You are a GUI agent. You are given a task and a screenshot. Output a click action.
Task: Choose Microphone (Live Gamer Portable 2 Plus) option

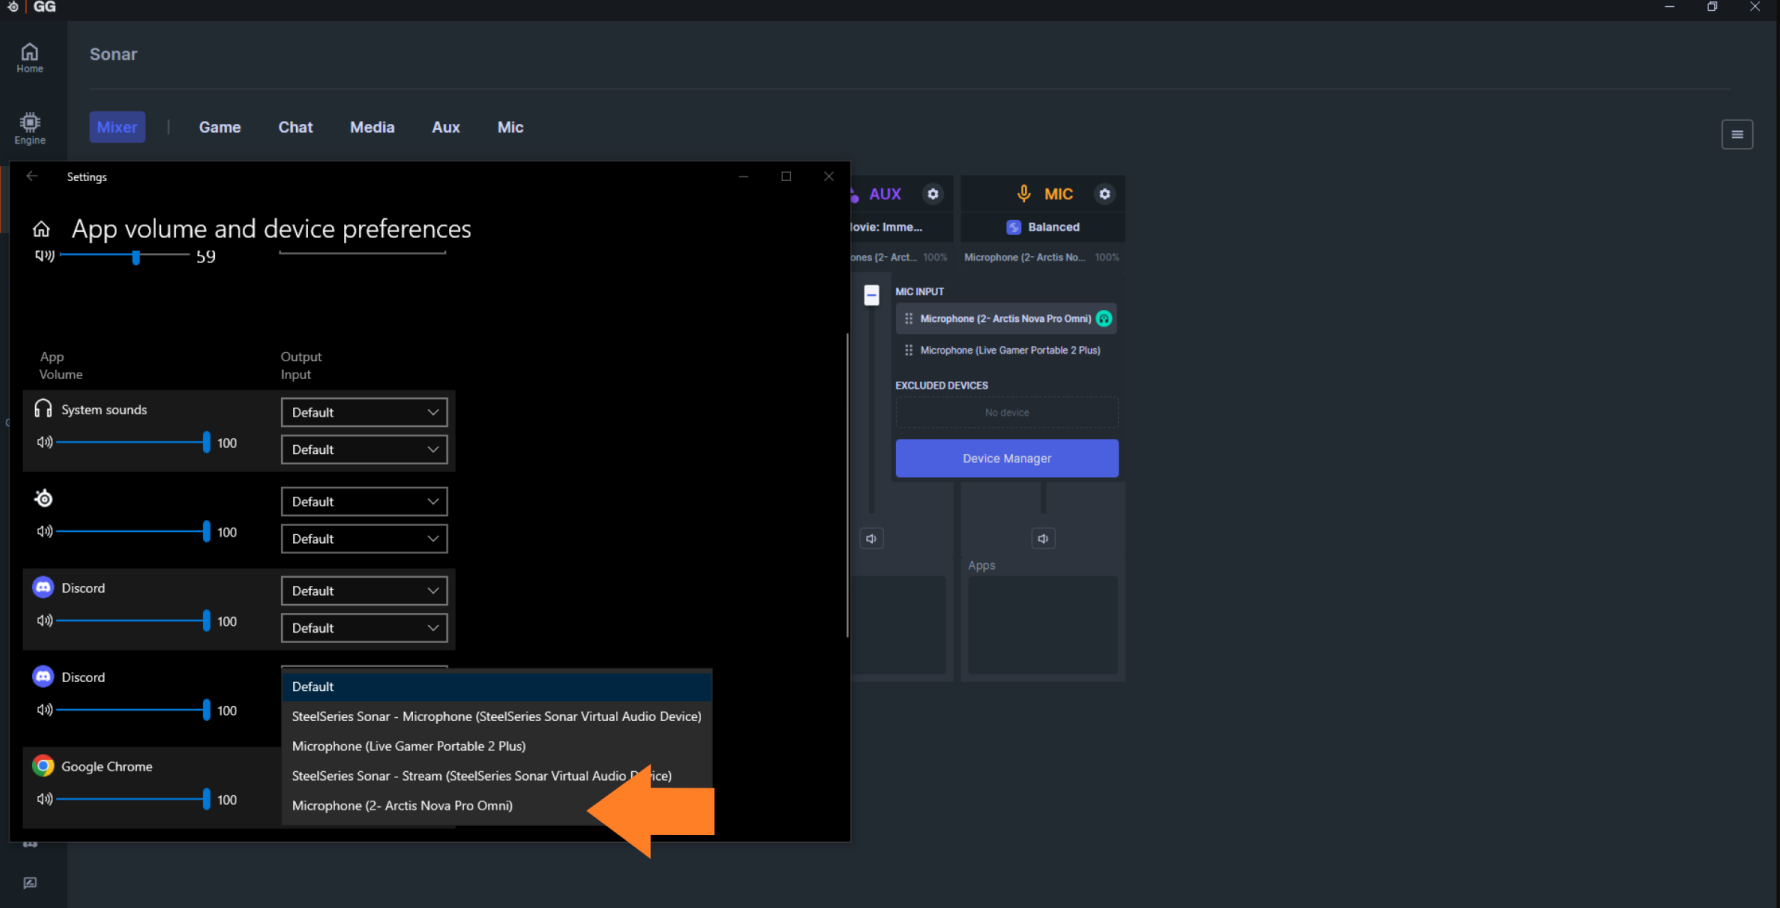point(497,746)
